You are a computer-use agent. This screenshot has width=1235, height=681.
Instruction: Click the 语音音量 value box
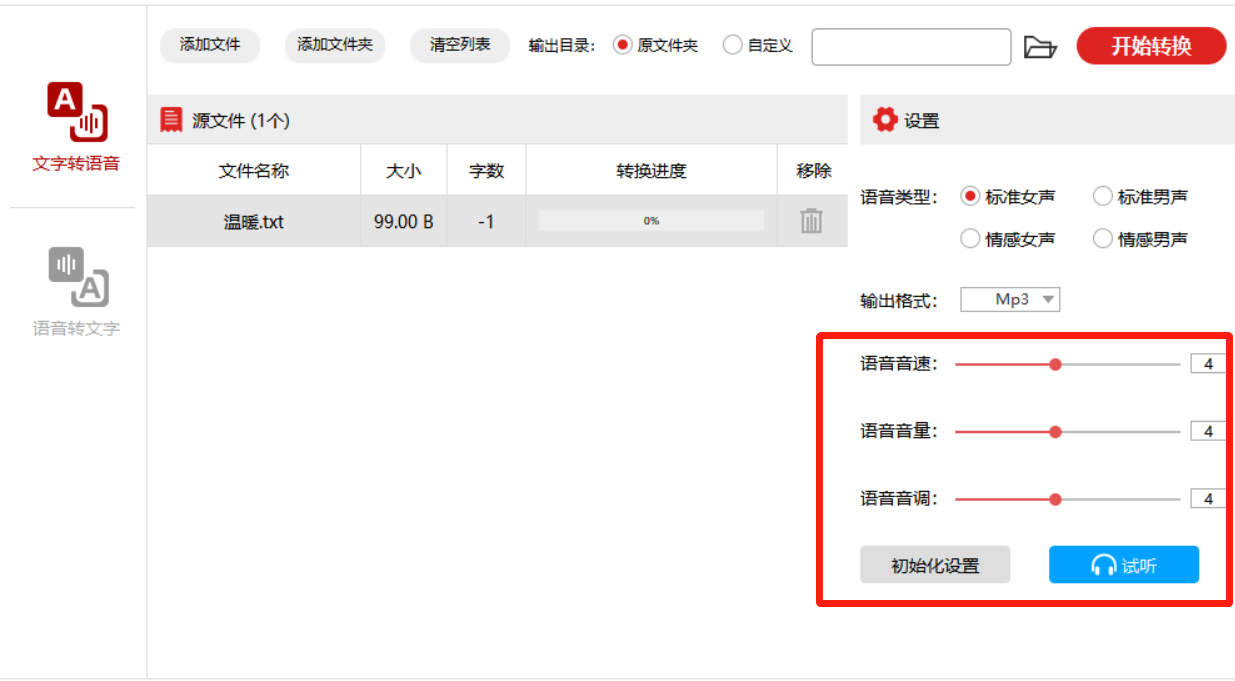[1208, 432]
